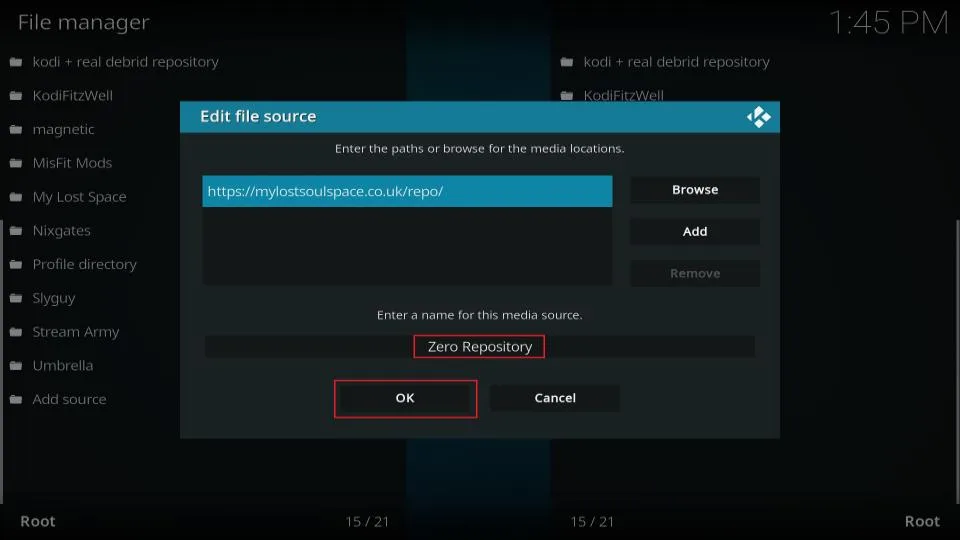The image size is (960, 540).
Task: Click the KodiFitzWell entry in left list
Action: click(72, 96)
